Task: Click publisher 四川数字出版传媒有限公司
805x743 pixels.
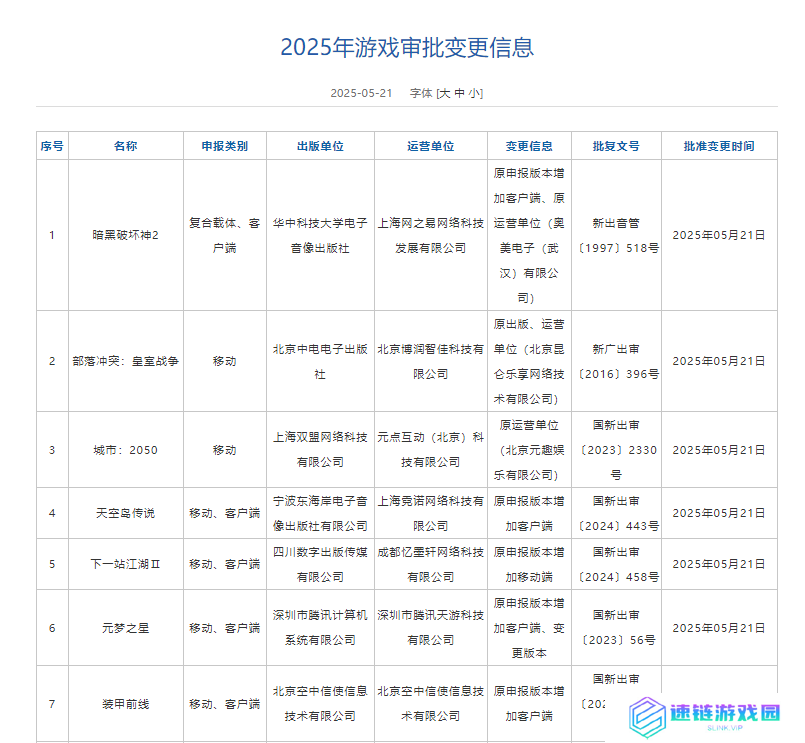Action: [x=320, y=564]
